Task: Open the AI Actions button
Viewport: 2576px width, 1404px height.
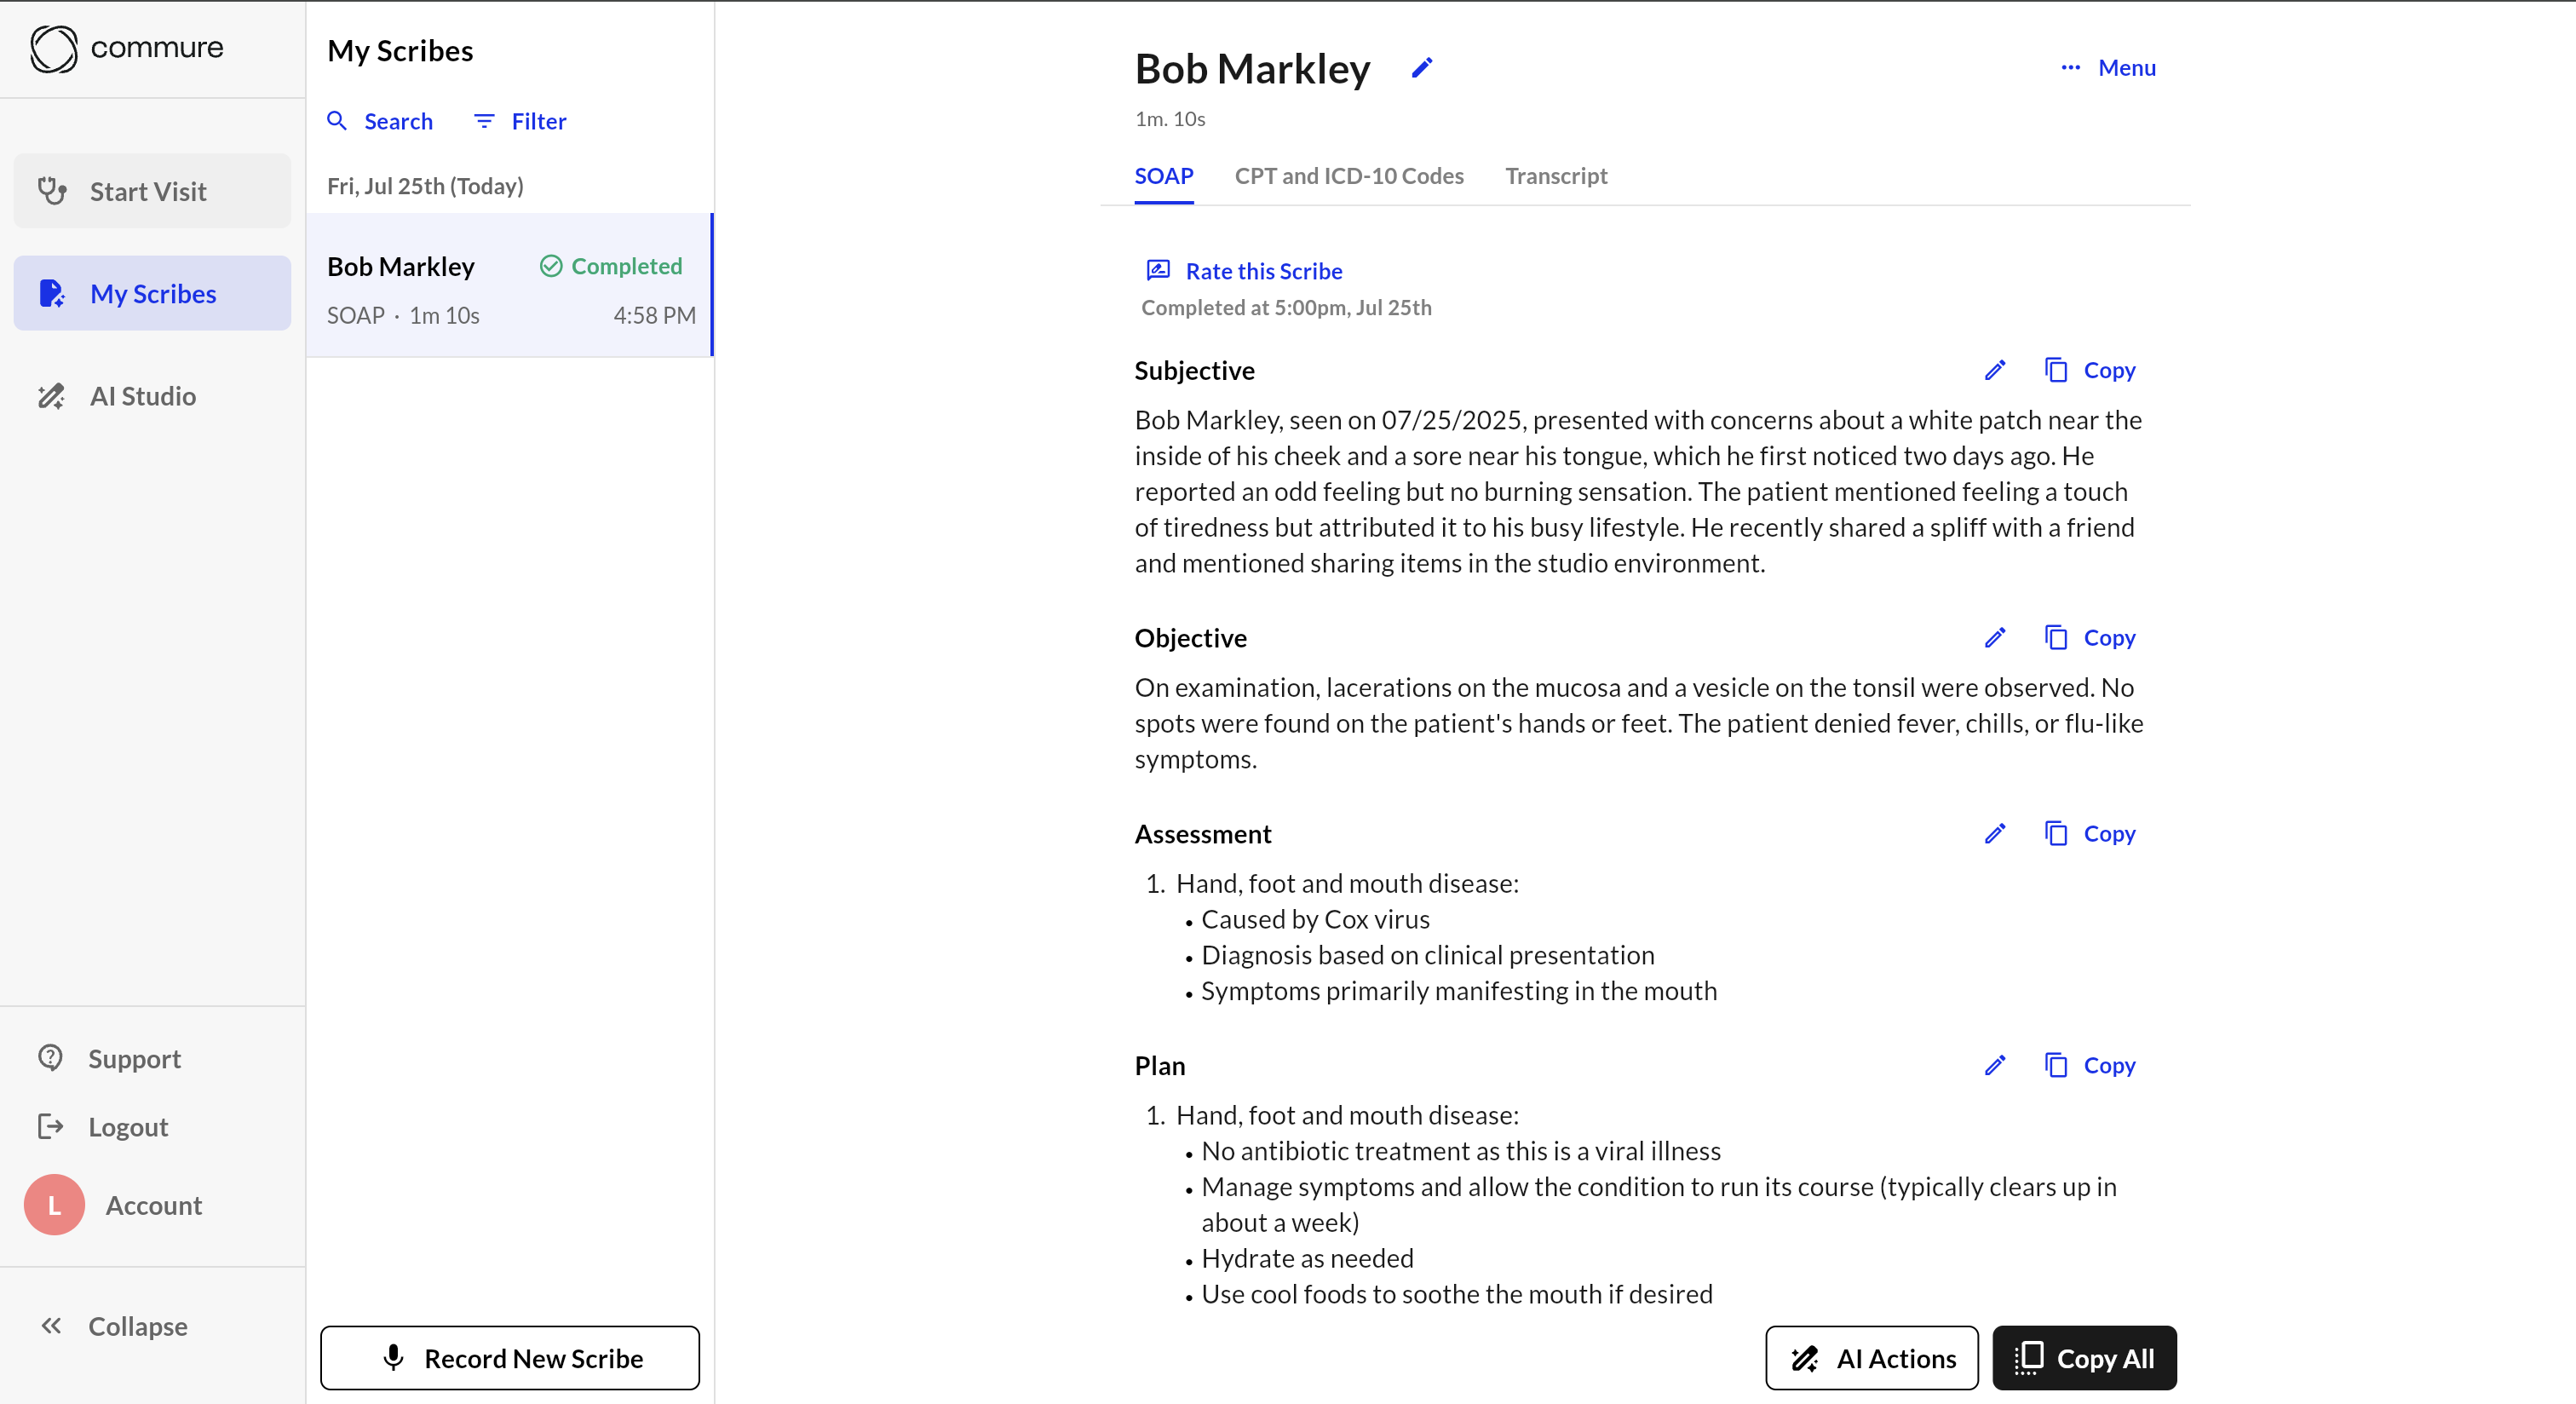Action: (1871, 1358)
